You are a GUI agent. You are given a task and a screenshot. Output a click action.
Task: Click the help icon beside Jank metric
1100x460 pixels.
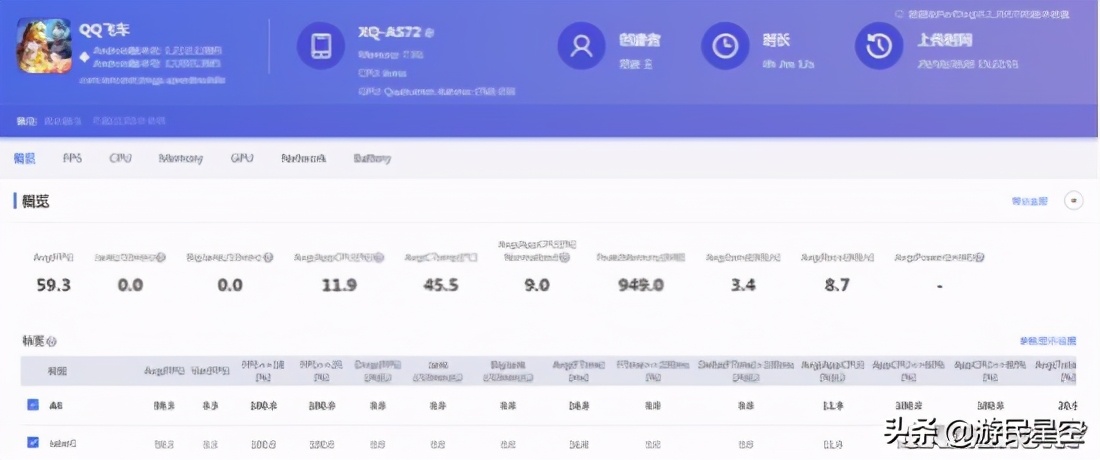point(161,258)
